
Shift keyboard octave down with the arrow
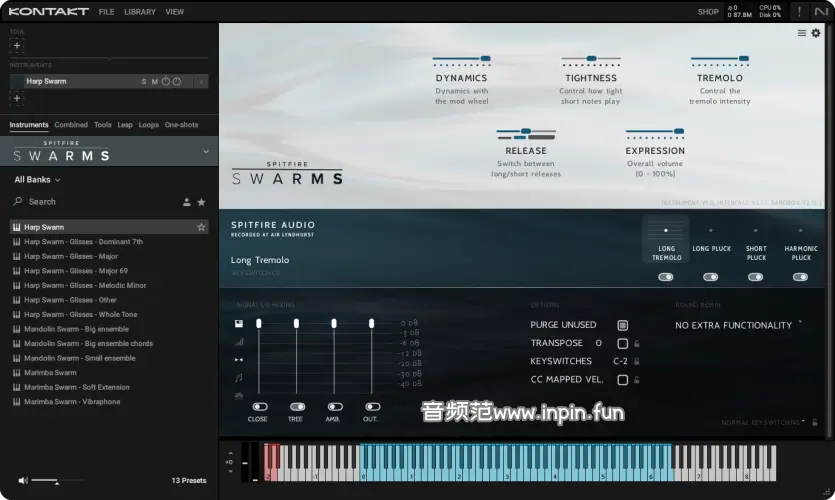[x=230, y=471]
